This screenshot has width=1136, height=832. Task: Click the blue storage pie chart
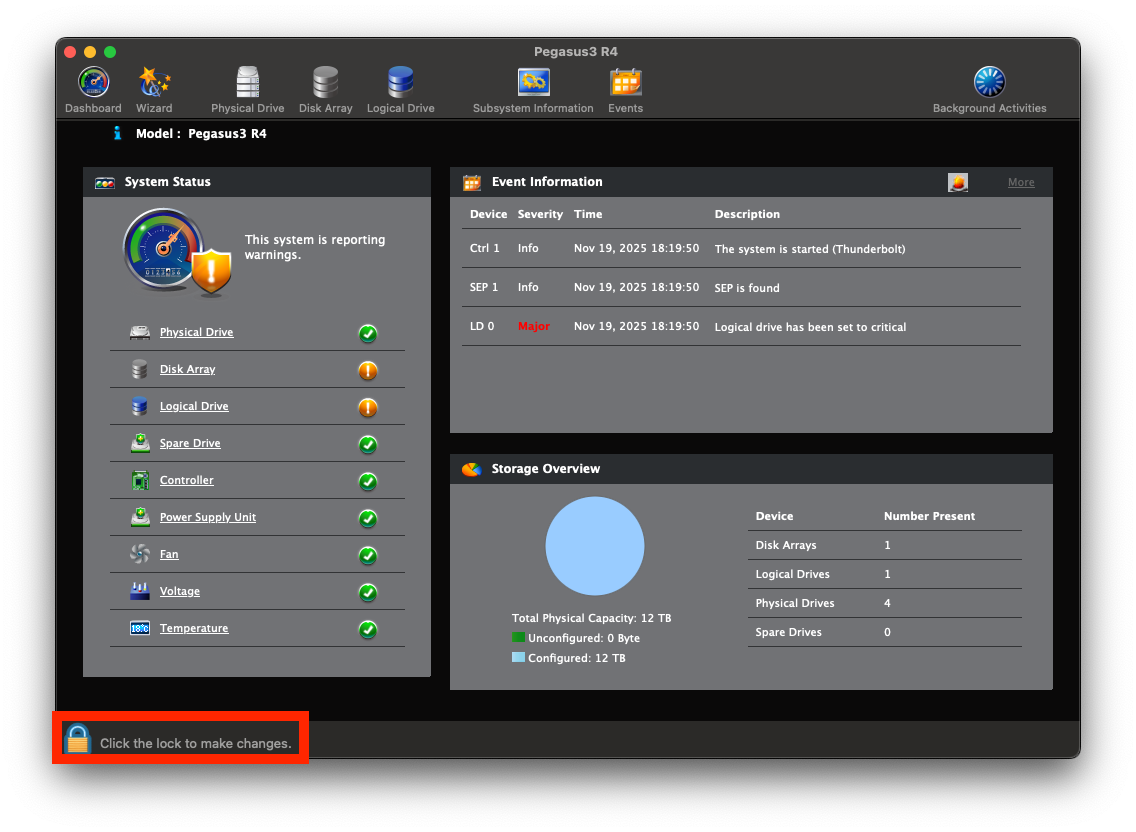594,546
